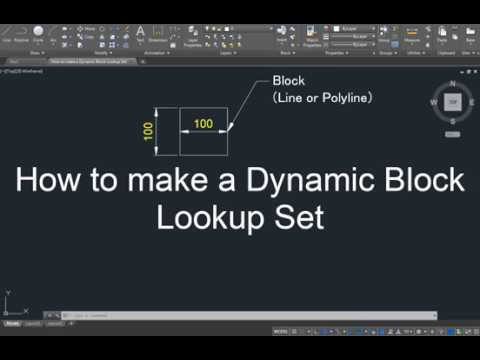
Task: Switch to the Layout1 tab
Action: [x=32, y=324]
